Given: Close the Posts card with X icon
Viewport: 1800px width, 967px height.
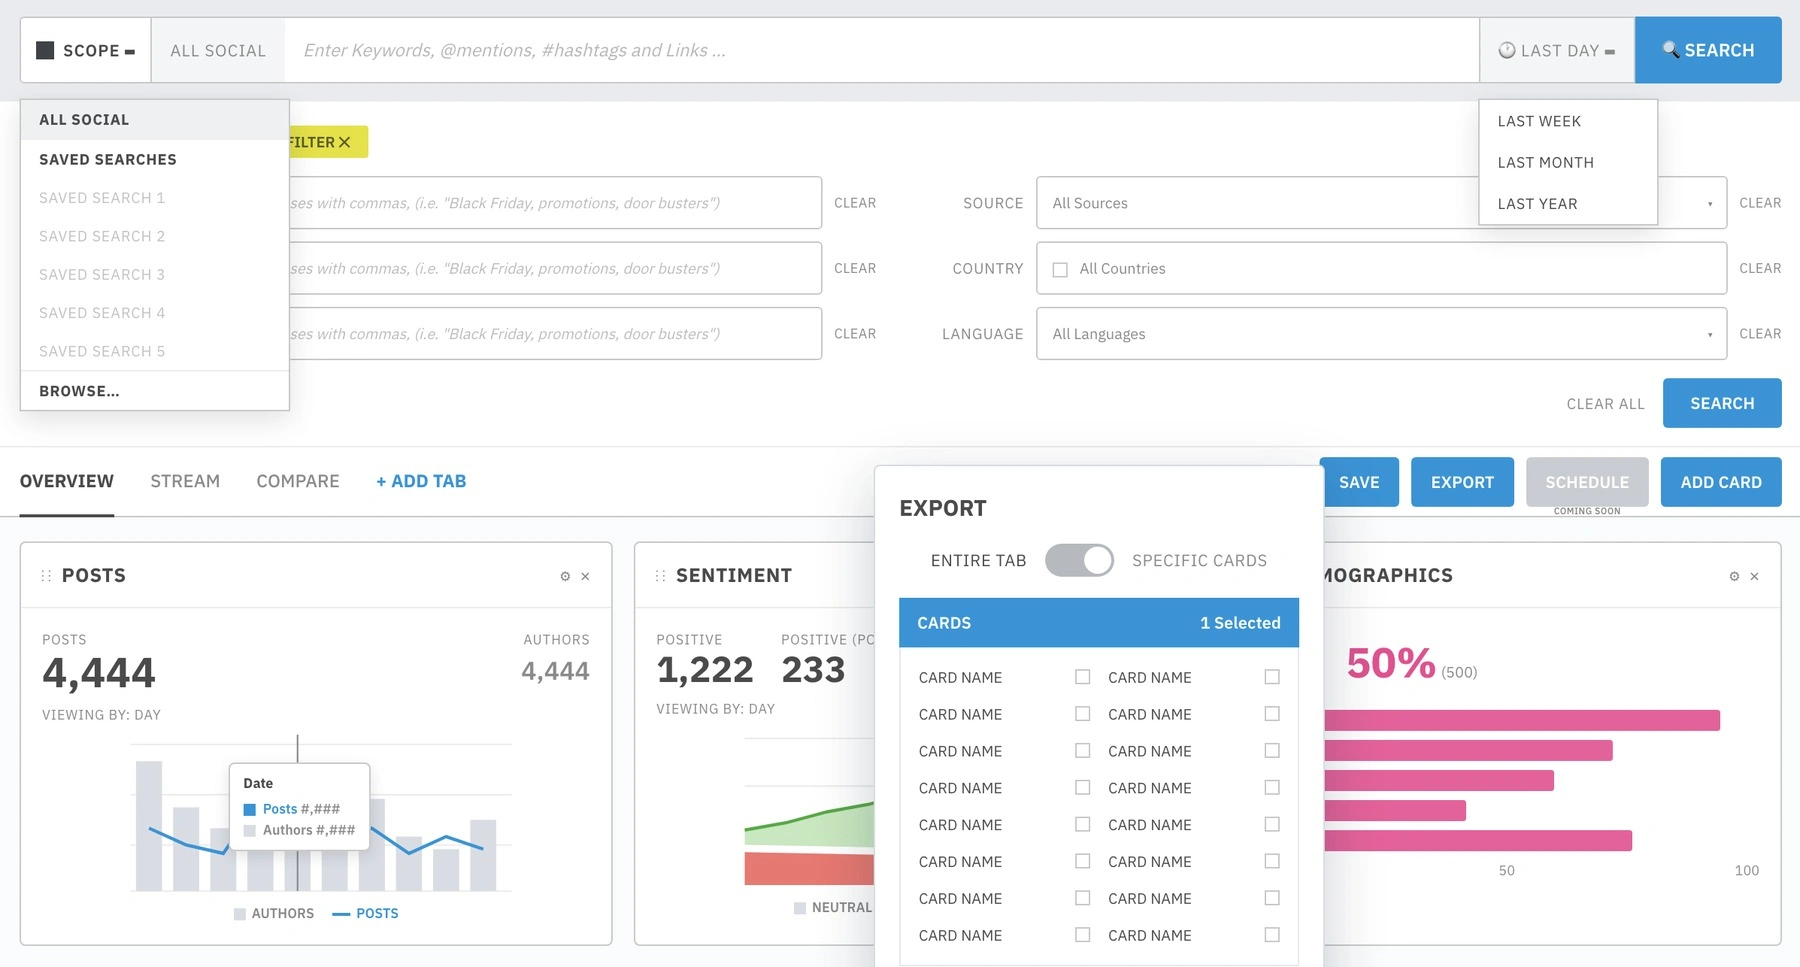Looking at the screenshot, I should (585, 576).
